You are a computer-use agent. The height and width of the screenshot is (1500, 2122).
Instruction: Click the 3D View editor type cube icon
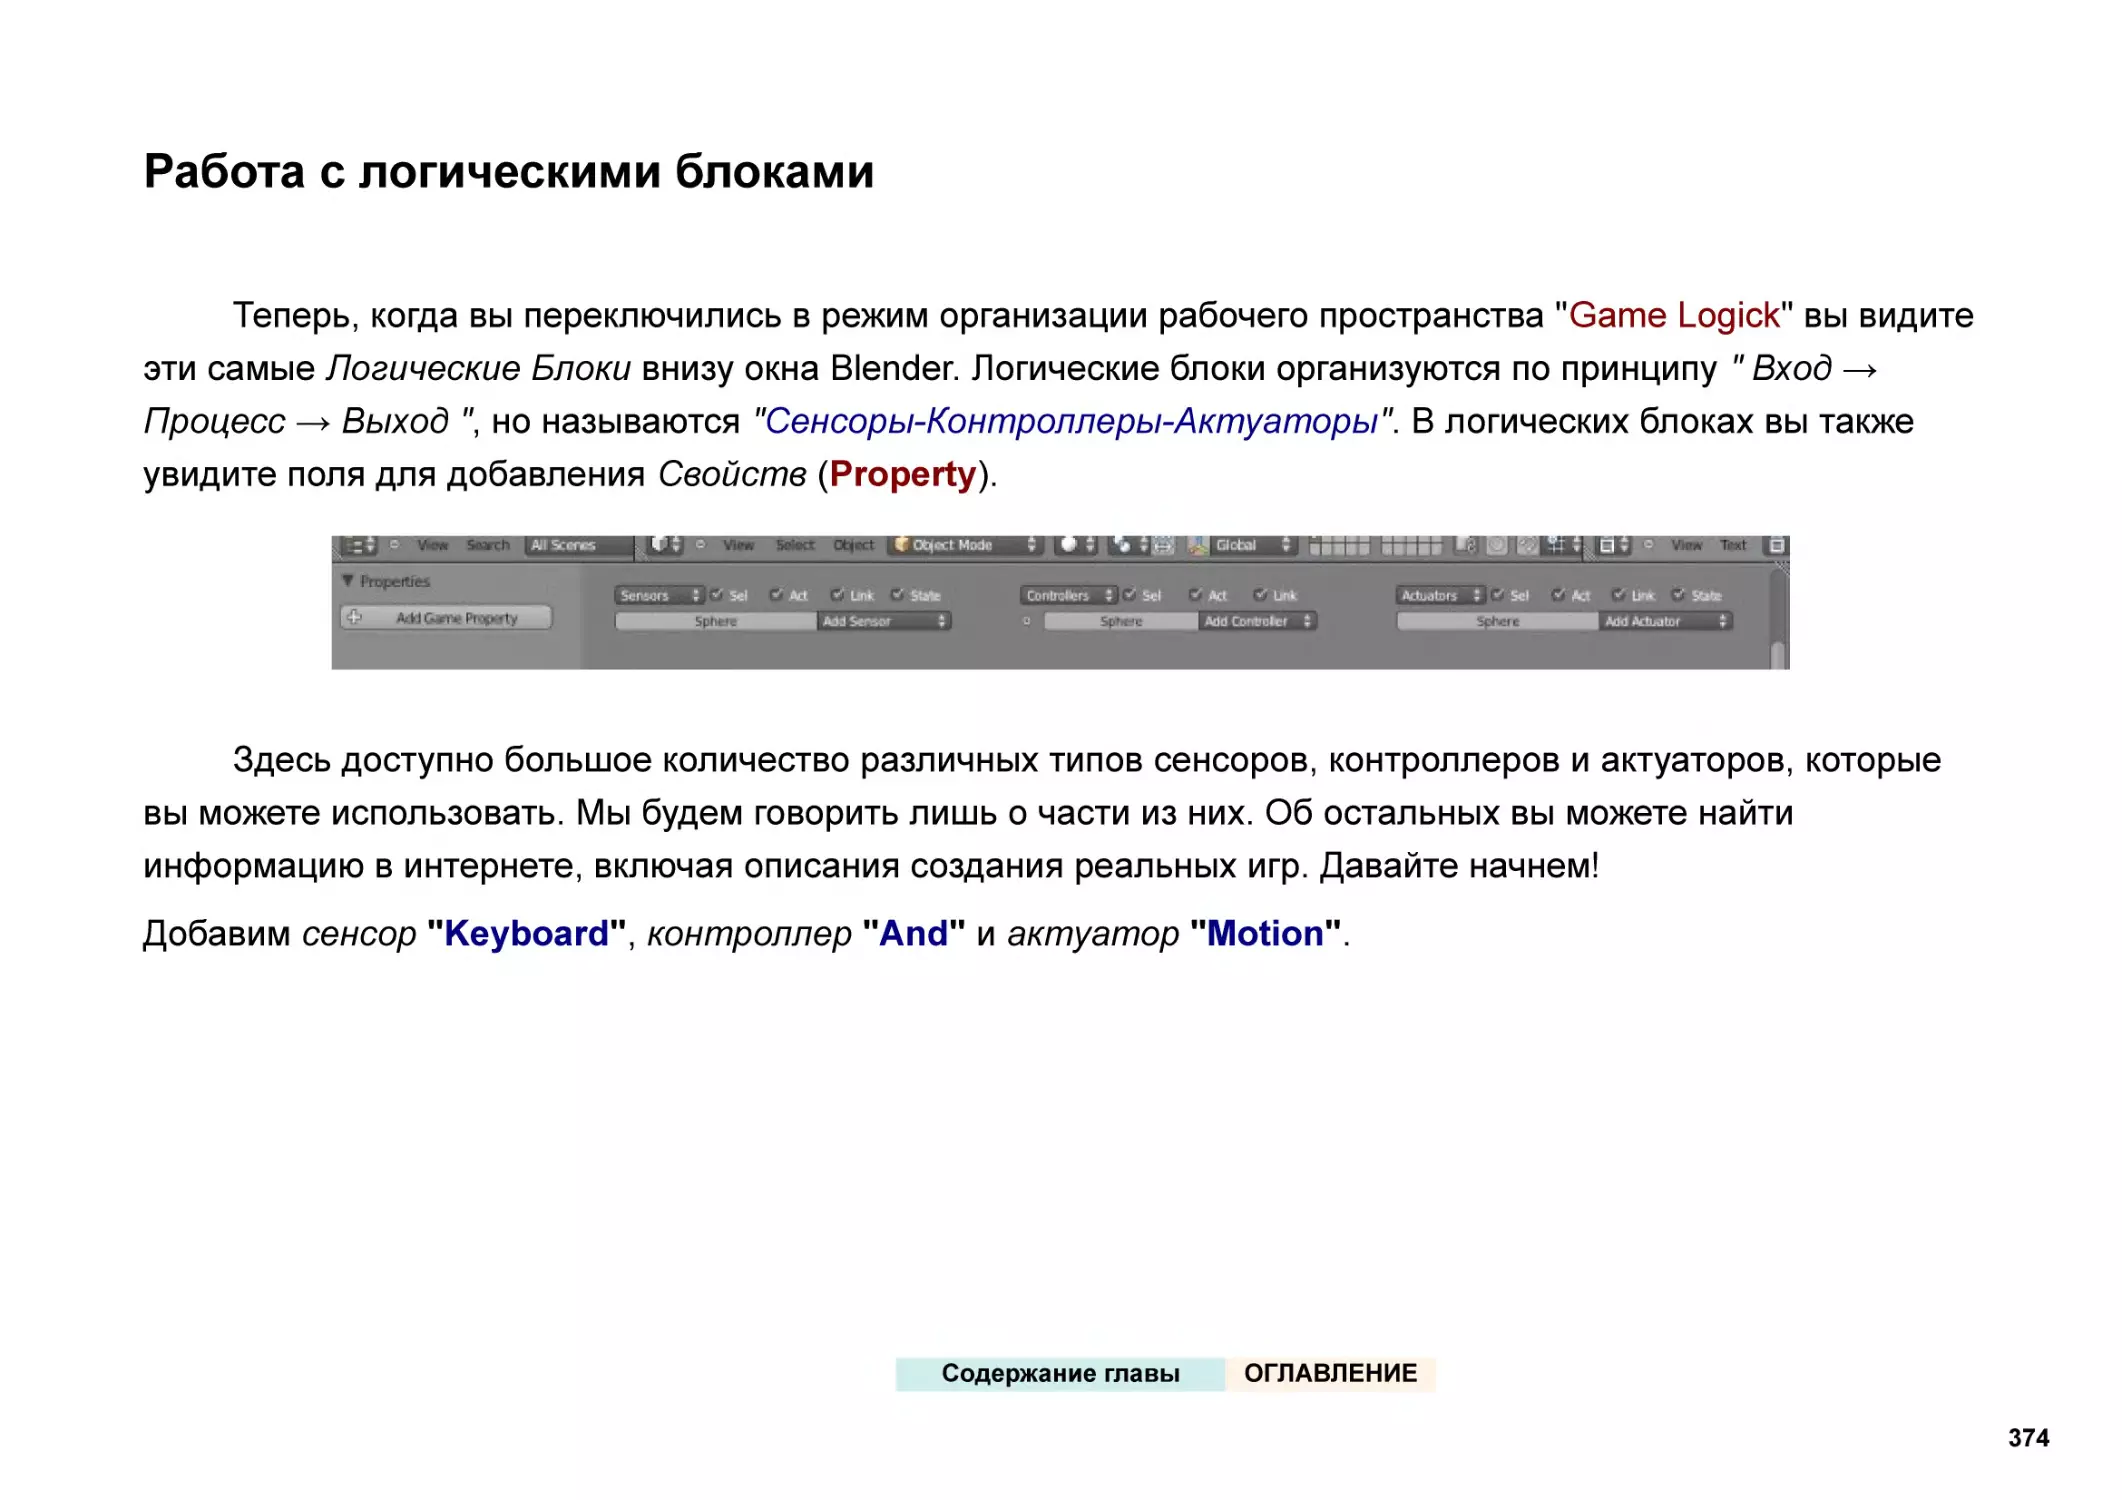[x=665, y=545]
